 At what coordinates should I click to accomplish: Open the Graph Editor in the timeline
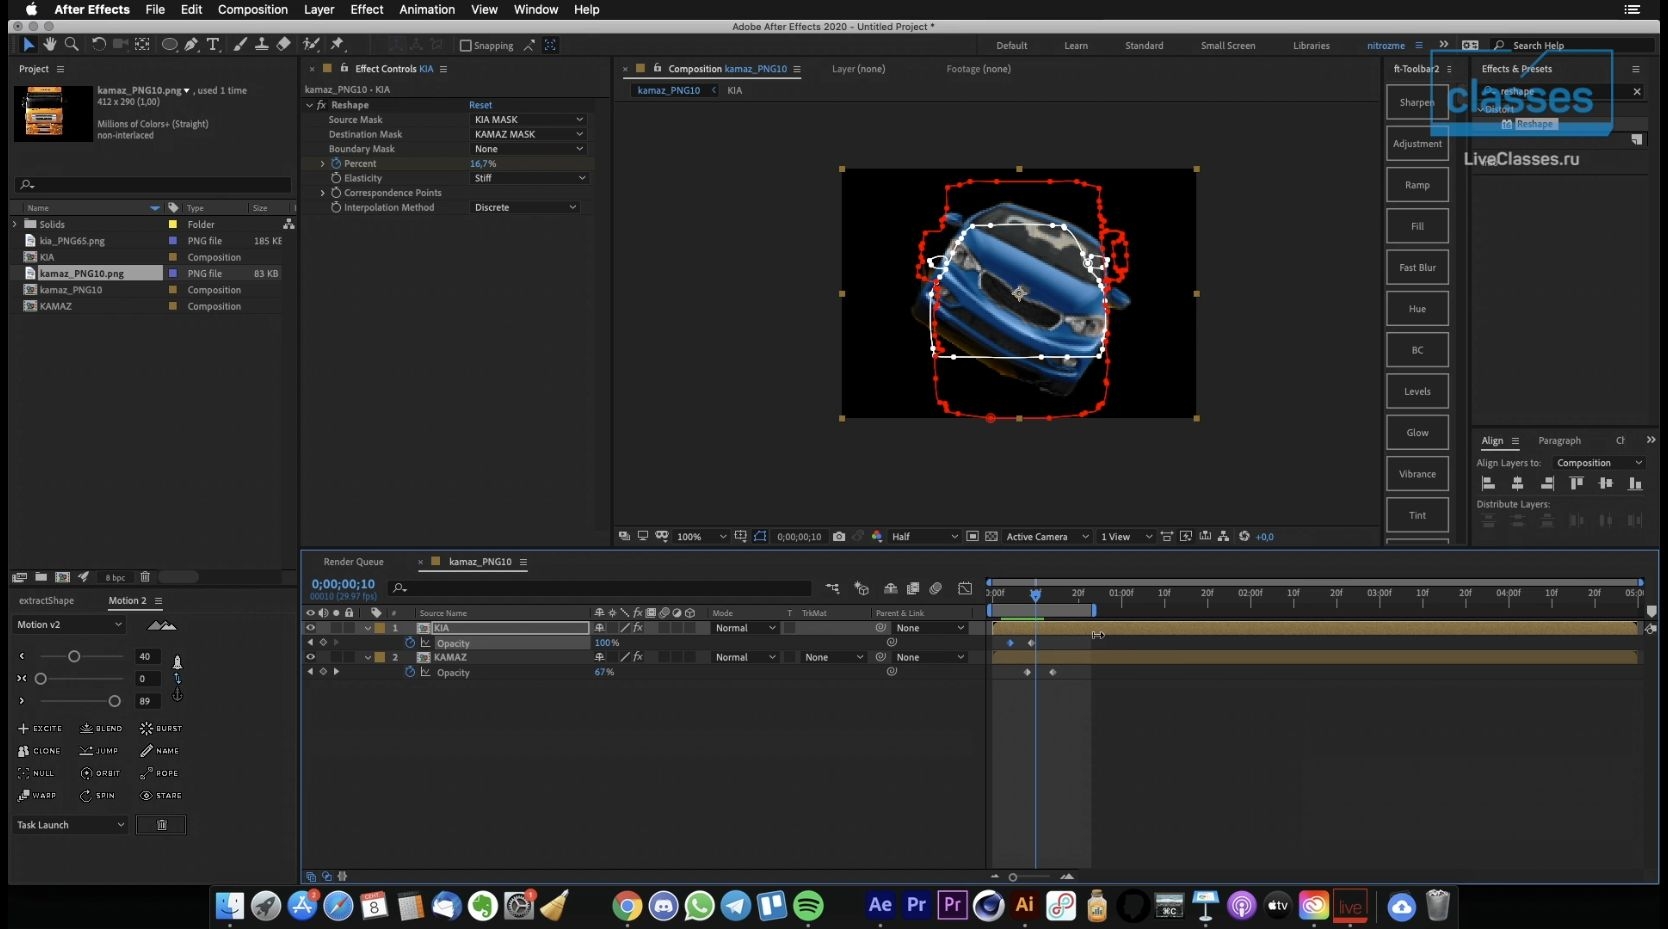(x=965, y=588)
